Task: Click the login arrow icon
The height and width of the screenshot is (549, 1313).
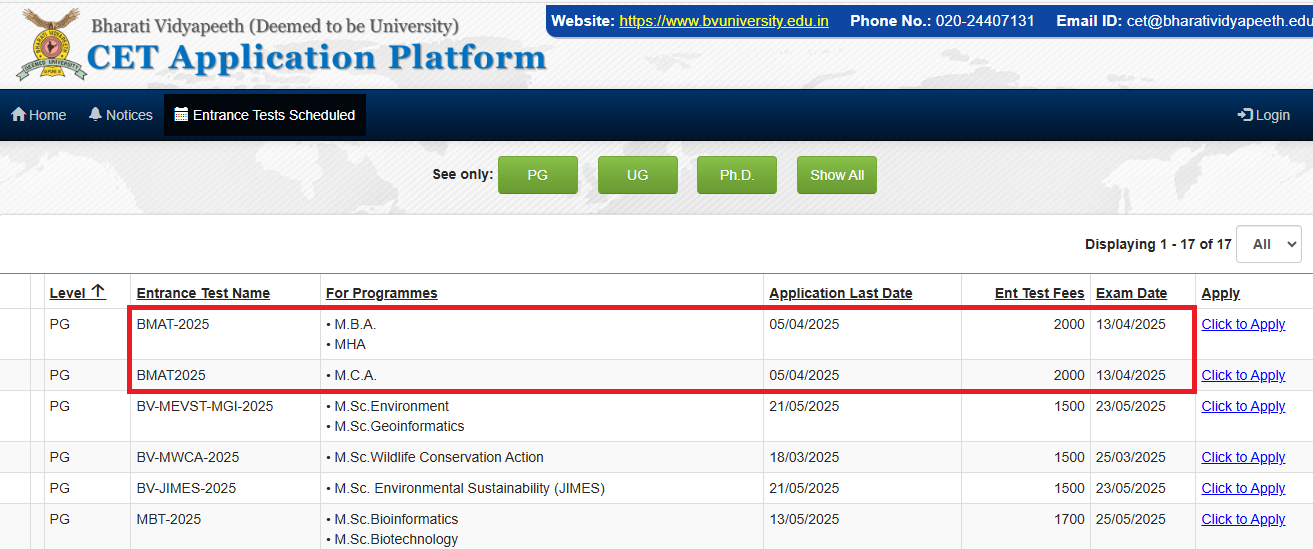Action: 1245,115
